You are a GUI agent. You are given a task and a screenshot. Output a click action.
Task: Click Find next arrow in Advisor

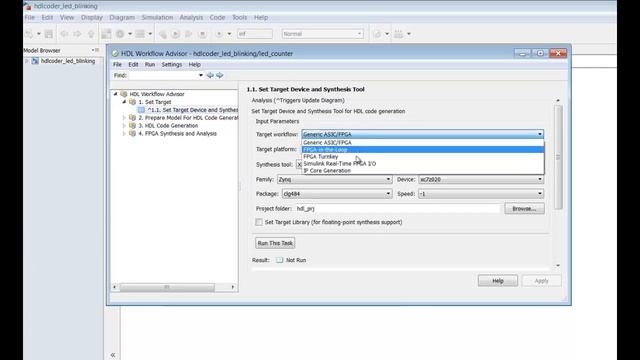pos(220,75)
